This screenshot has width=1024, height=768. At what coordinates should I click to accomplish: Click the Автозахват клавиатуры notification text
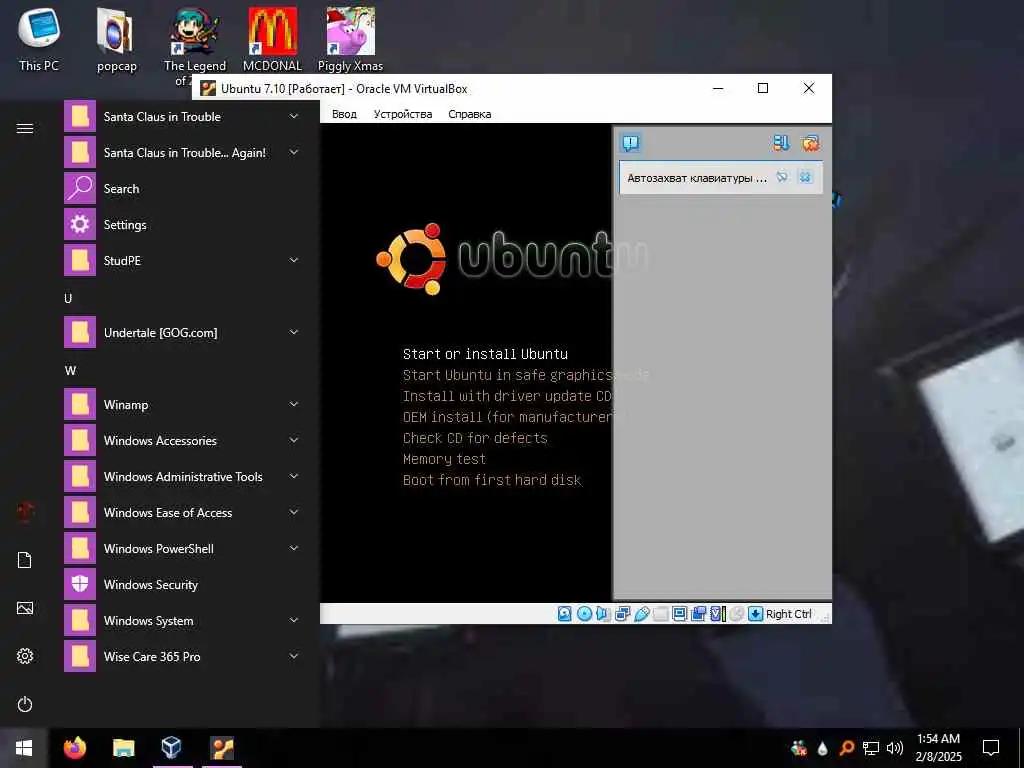tap(697, 178)
